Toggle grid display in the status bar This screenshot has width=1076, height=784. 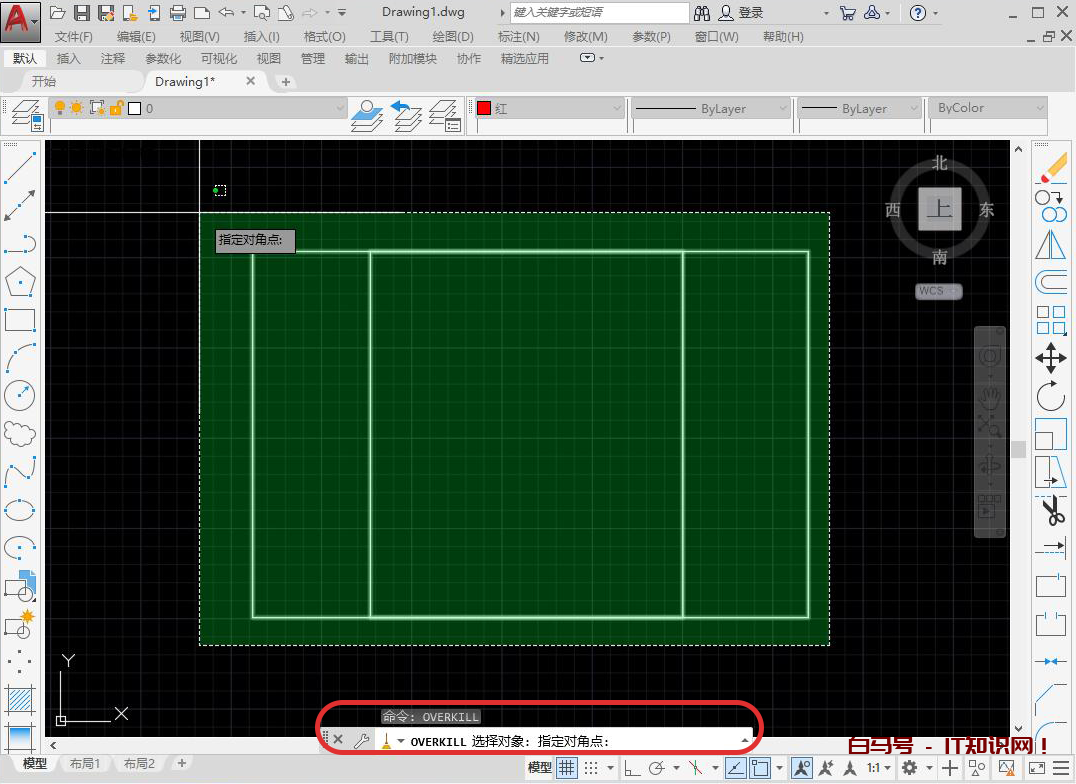569,766
